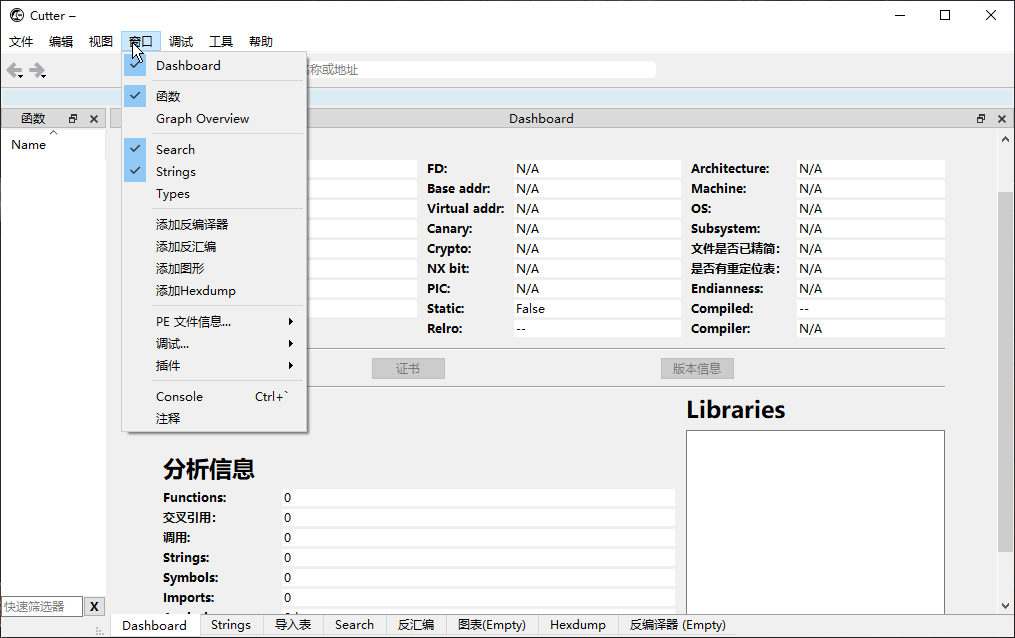
Task: Click the 证书 button
Action: point(408,368)
